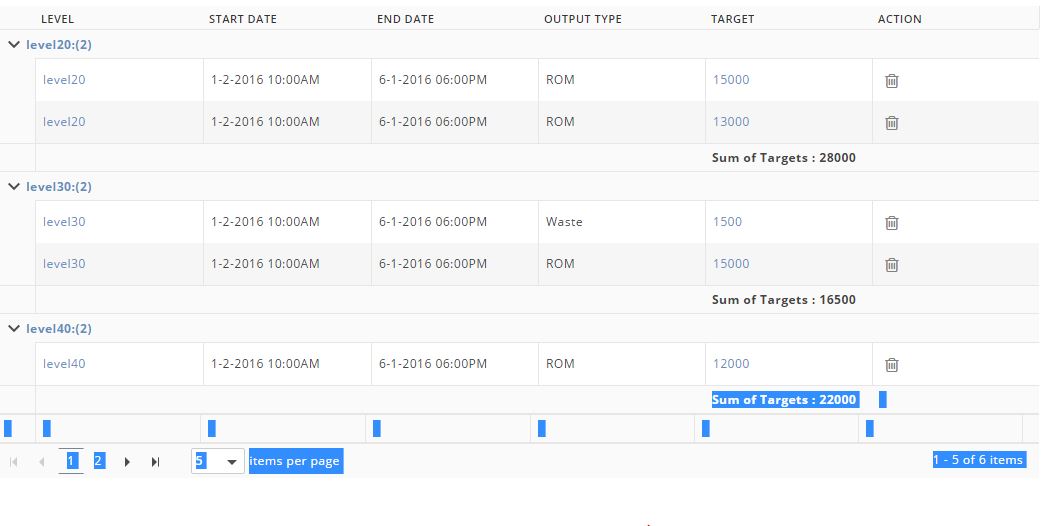Delete the level20 row with target 13000

892,123
